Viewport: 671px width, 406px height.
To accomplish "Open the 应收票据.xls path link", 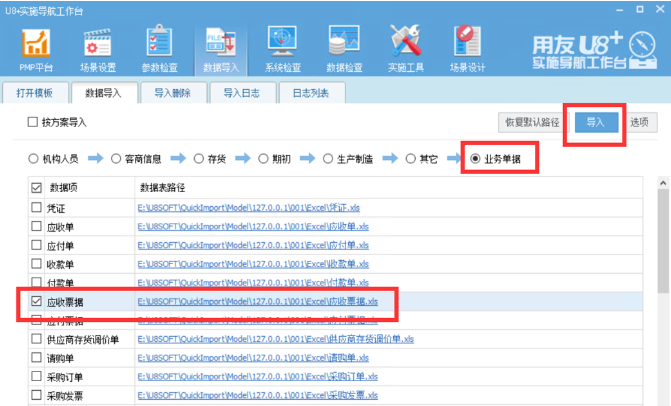I will coord(258,302).
